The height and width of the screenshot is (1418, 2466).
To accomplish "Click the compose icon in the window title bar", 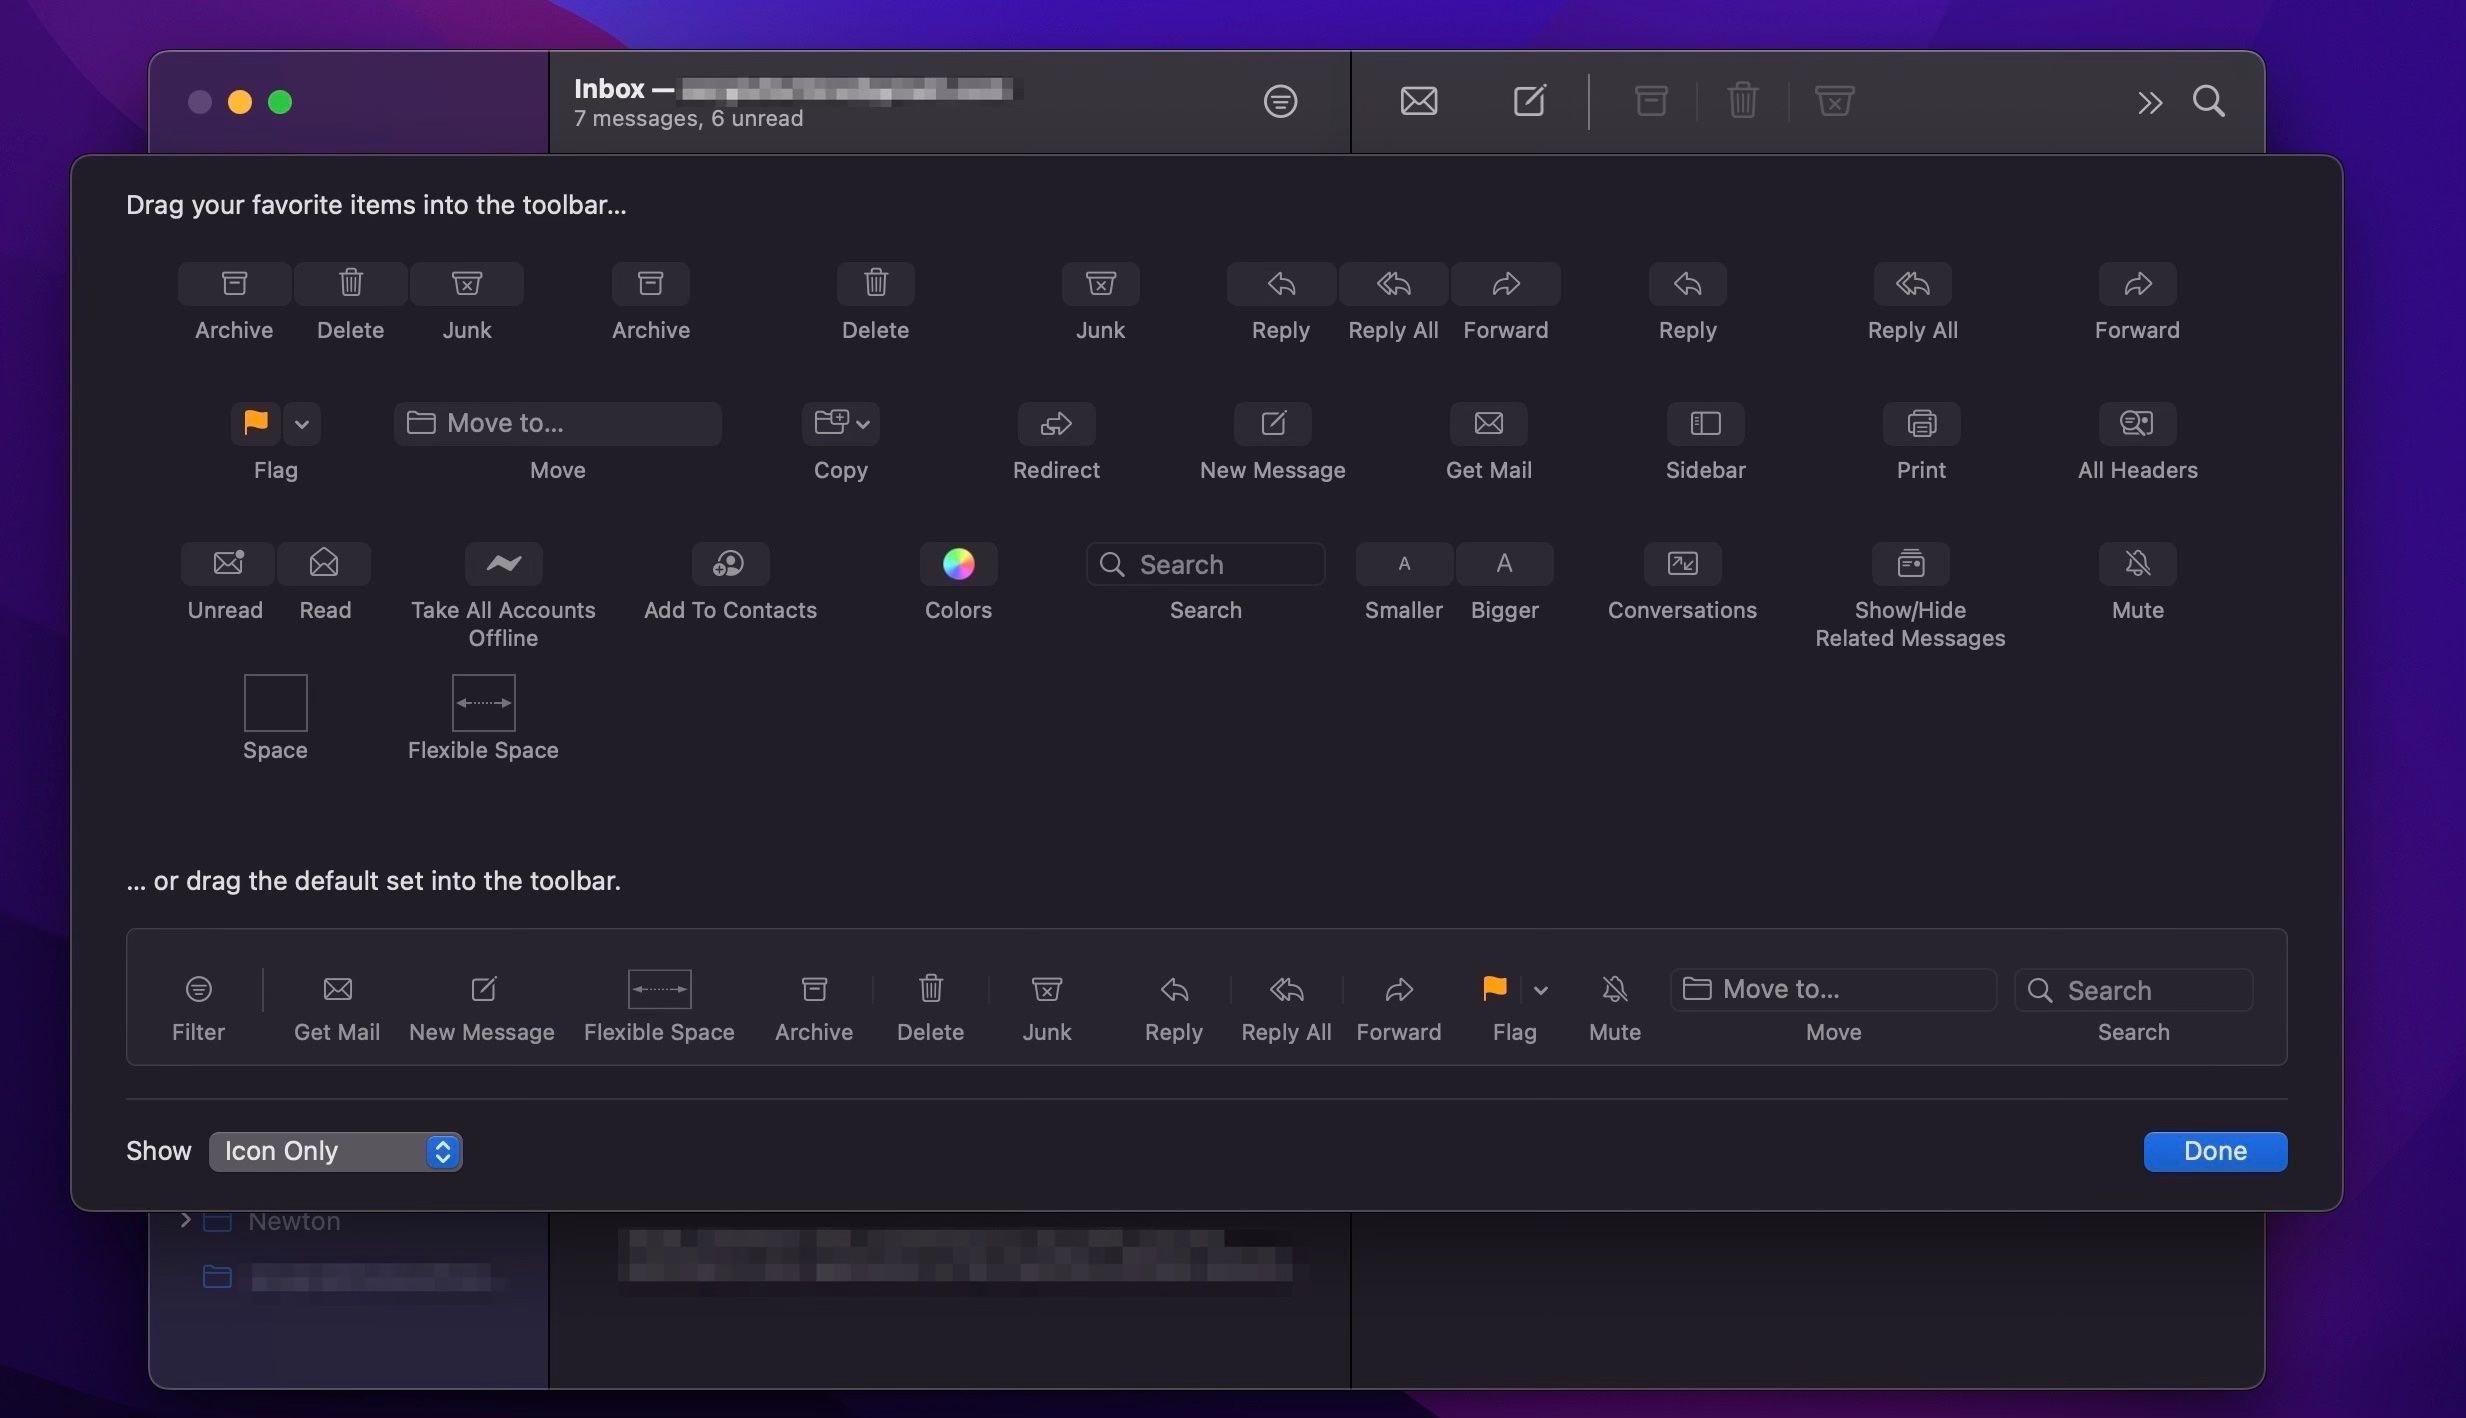I will click(x=1528, y=101).
